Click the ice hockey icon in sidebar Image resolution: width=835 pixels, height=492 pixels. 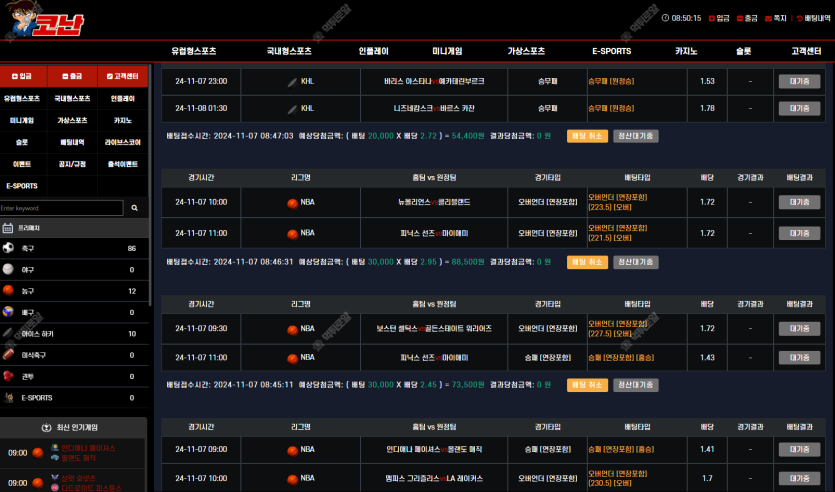pos(9,333)
